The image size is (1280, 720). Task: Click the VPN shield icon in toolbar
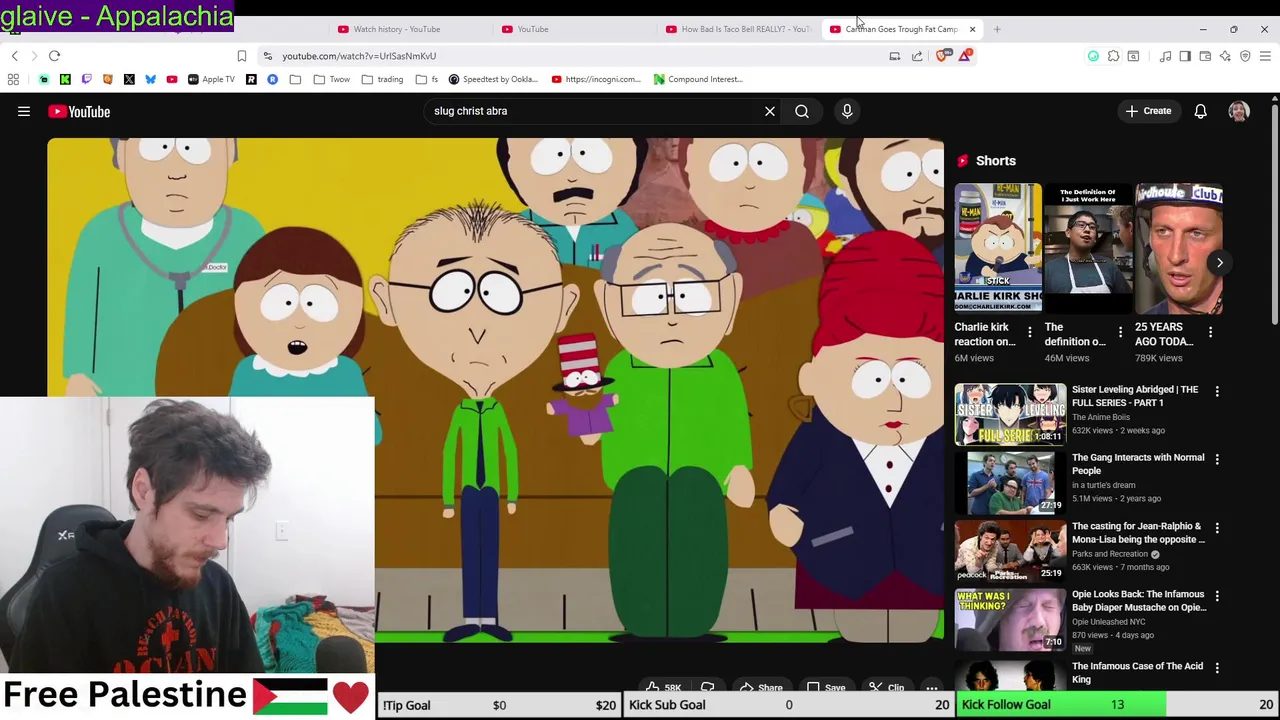tap(1245, 56)
